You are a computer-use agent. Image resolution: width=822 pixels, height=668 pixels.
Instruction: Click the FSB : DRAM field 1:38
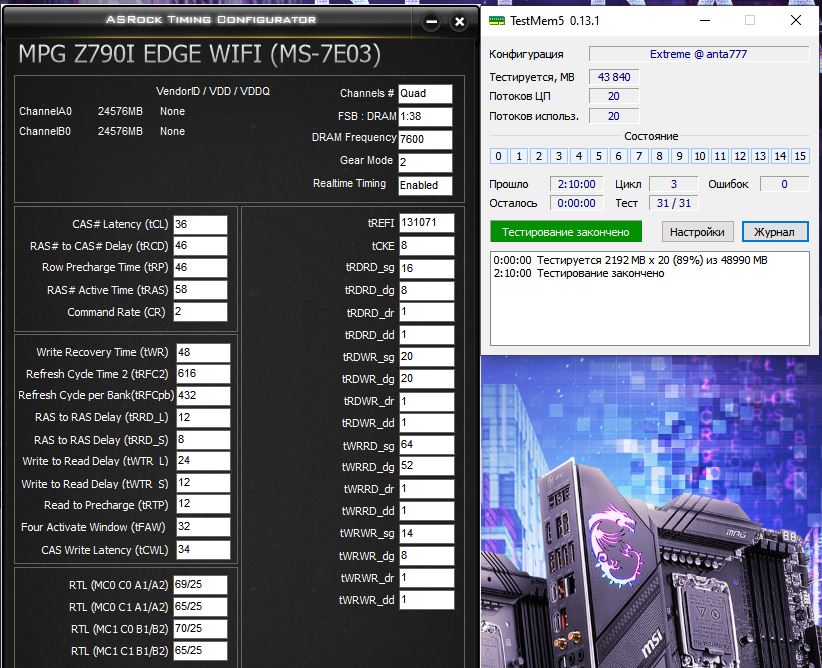click(x=425, y=116)
